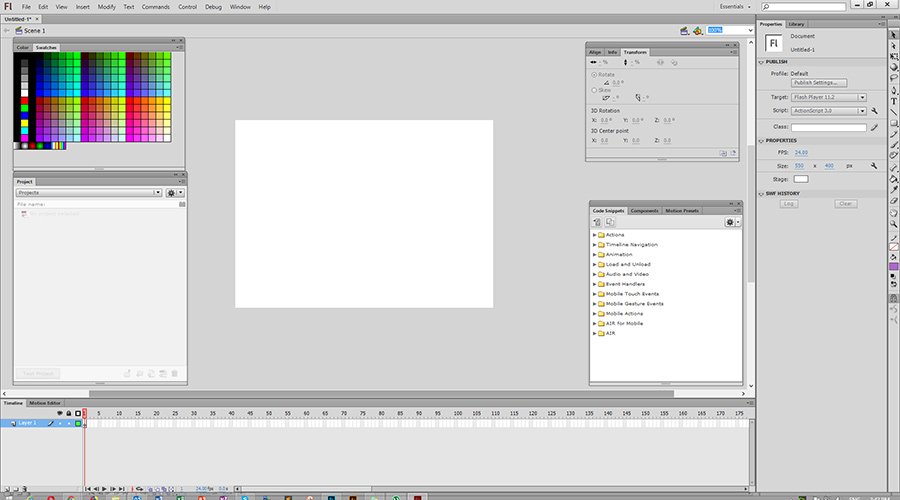
Task: Collapse the PUBLISH section
Action: tap(761, 62)
